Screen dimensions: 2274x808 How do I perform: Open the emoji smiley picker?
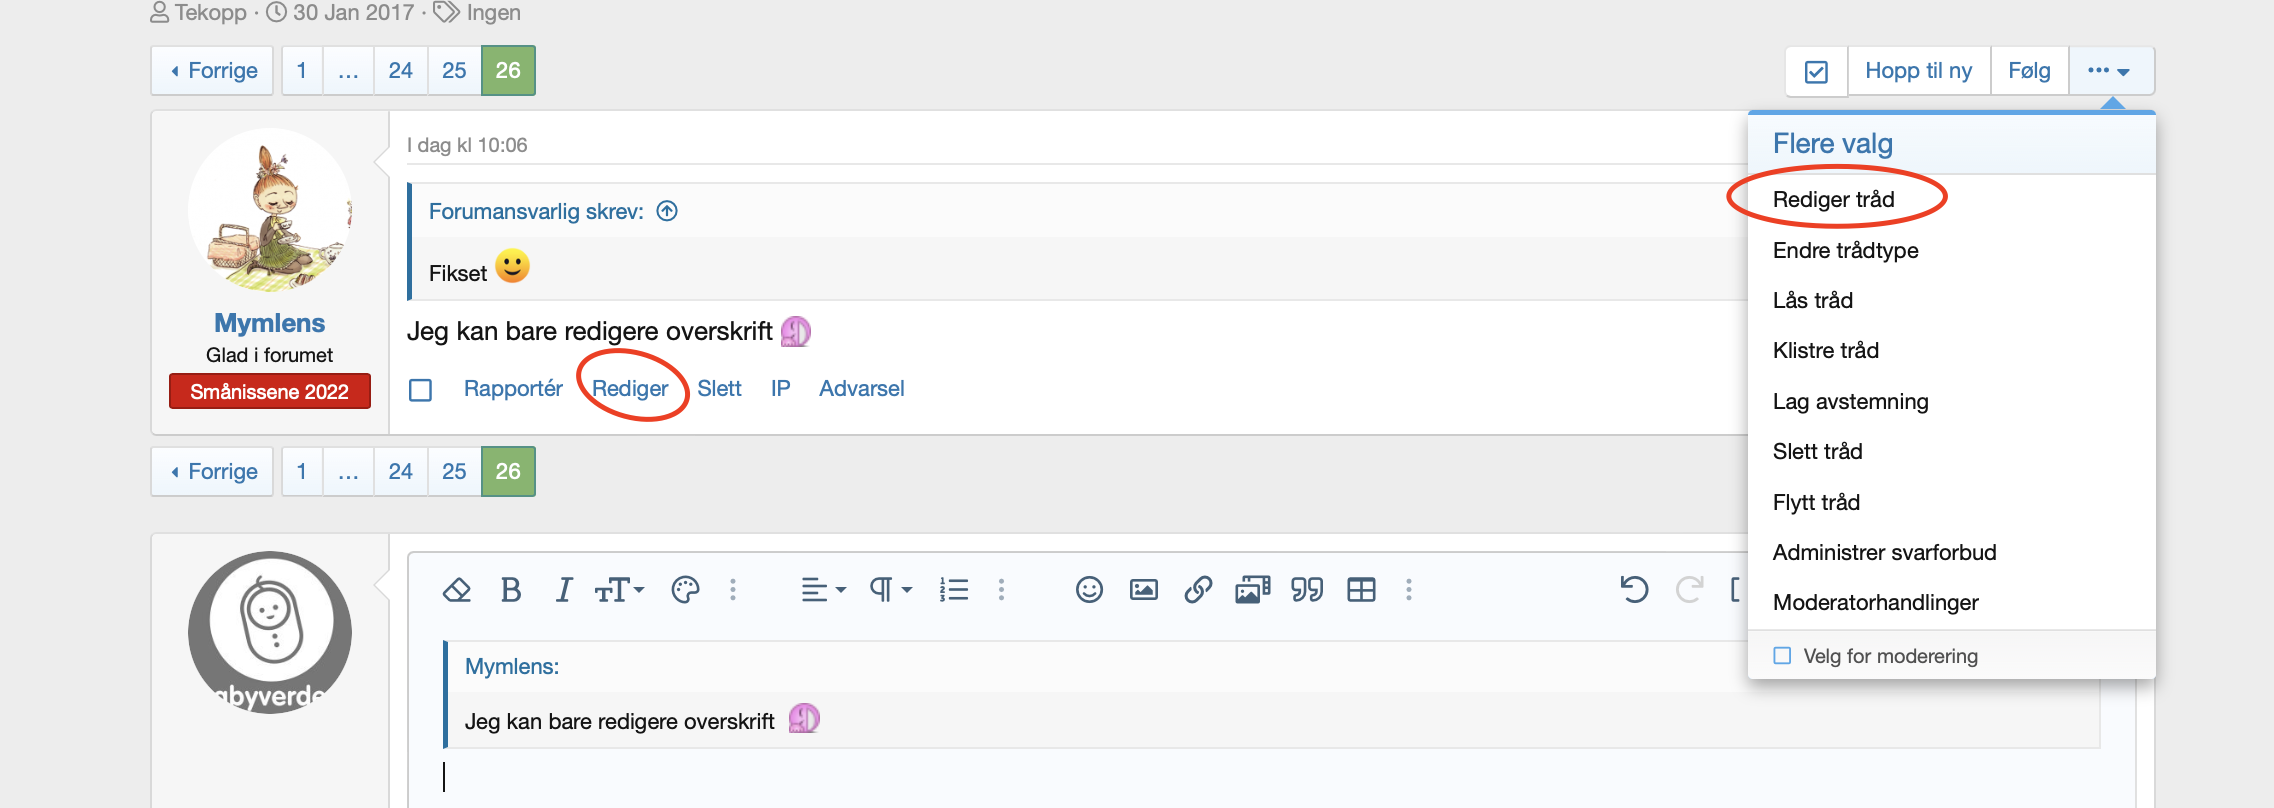click(x=1089, y=590)
